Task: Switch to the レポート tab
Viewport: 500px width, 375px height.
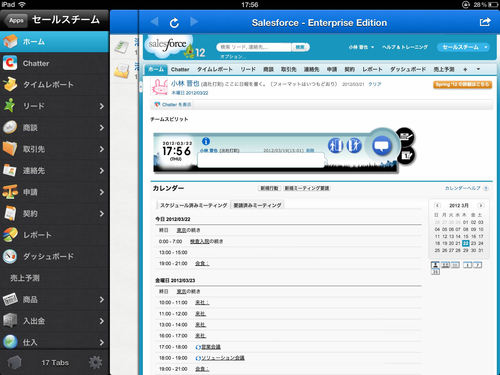Action: [372, 69]
